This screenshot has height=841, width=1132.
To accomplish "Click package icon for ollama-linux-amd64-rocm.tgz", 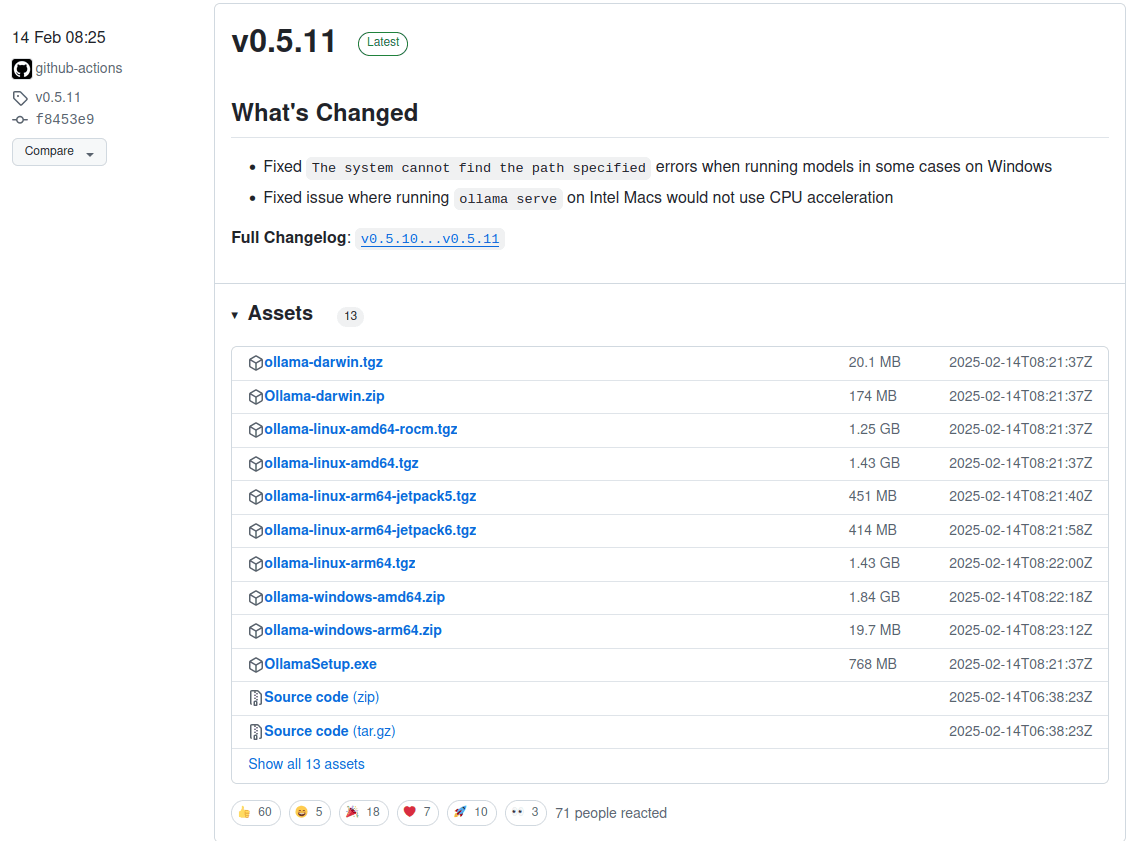I will [x=256, y=430].
